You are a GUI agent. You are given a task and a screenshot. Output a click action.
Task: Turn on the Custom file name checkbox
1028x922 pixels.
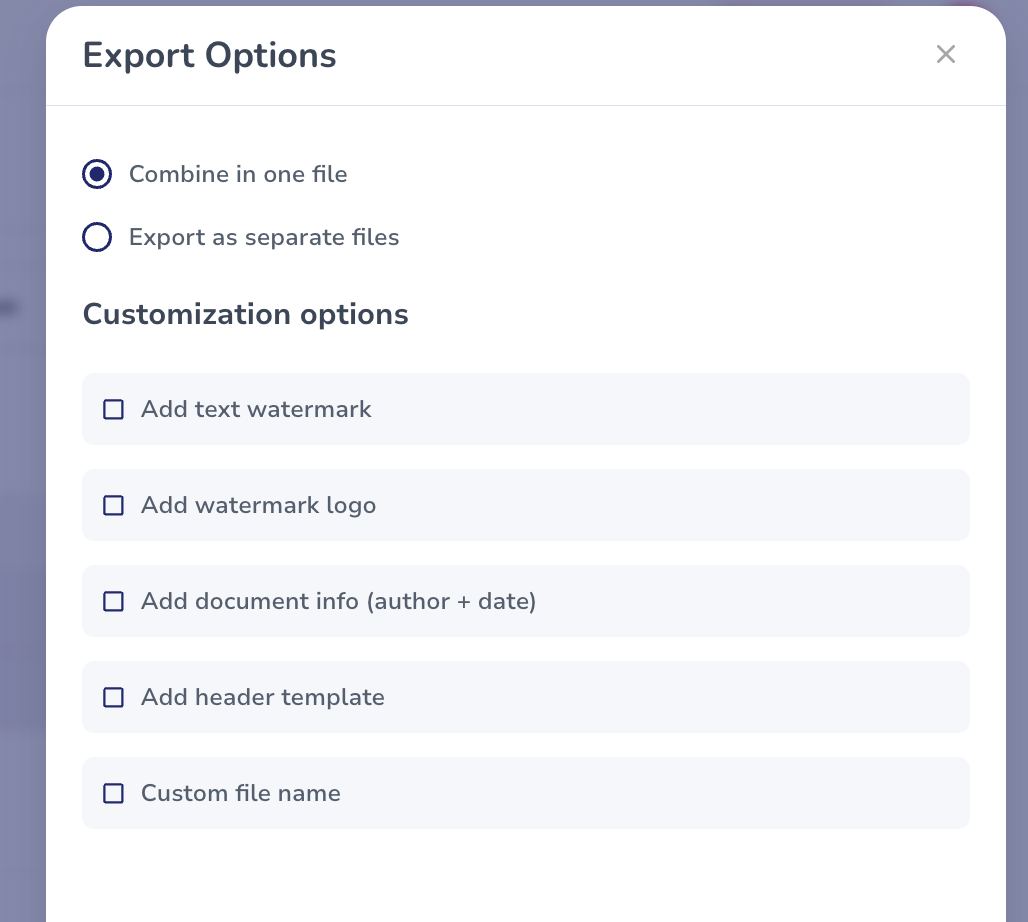(x=114, y=793)
